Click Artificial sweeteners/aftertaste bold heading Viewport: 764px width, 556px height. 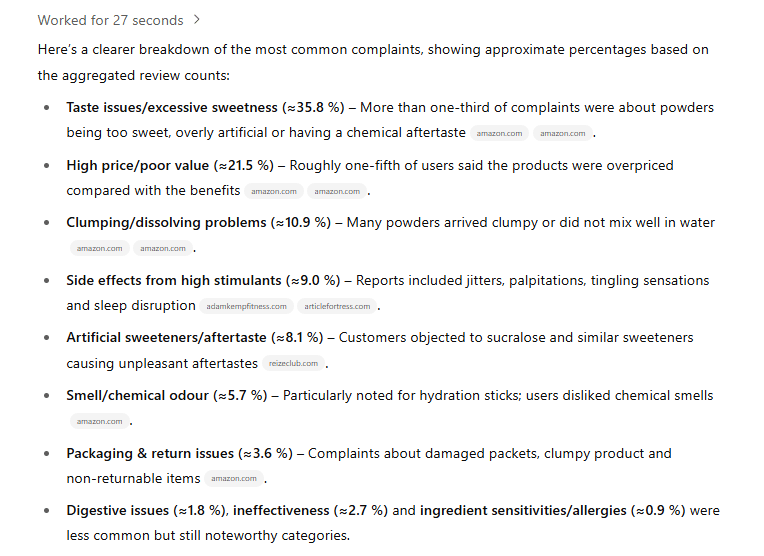coord(167,338)
